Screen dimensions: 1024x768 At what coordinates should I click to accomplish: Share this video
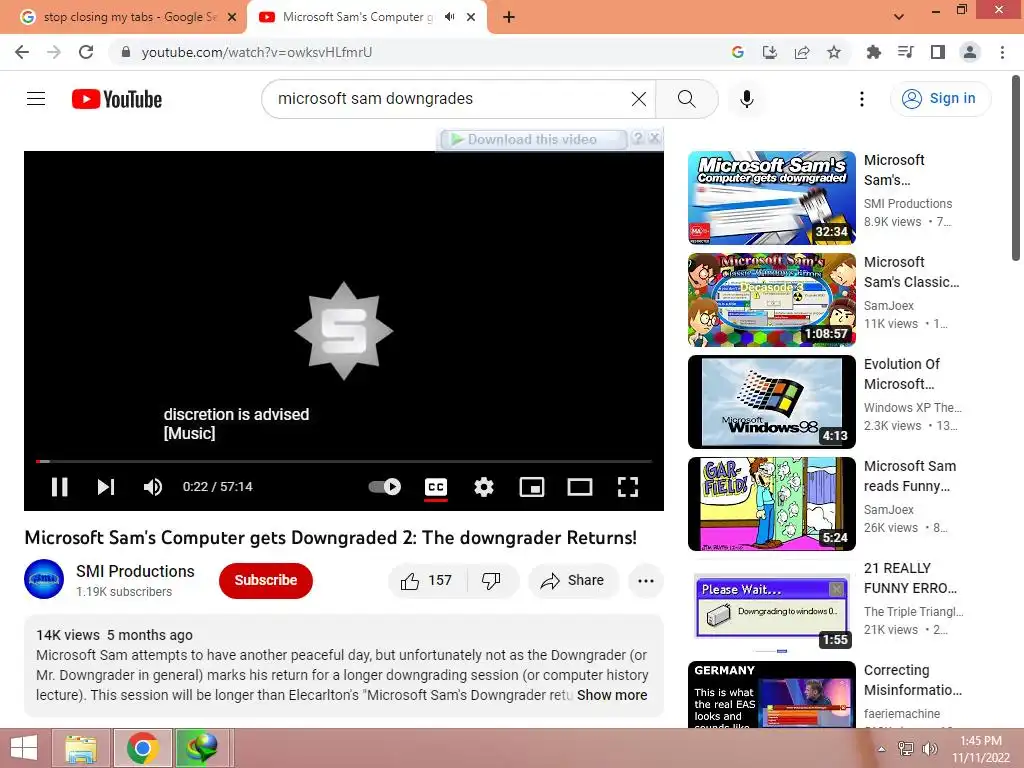[x=573, y=581]
